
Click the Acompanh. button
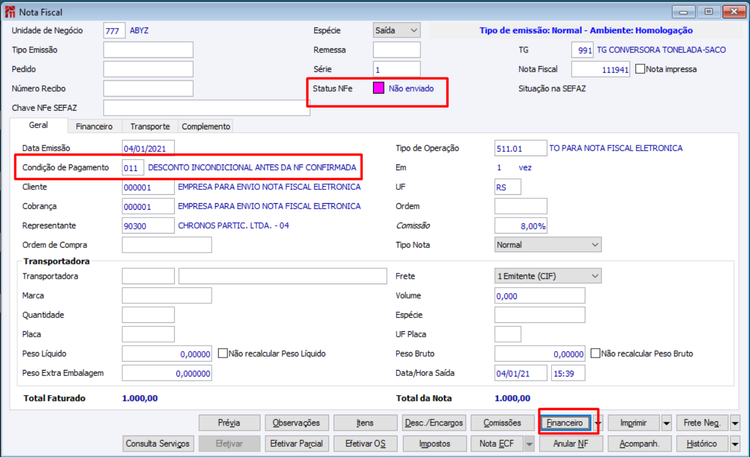[x=640, y=444]
